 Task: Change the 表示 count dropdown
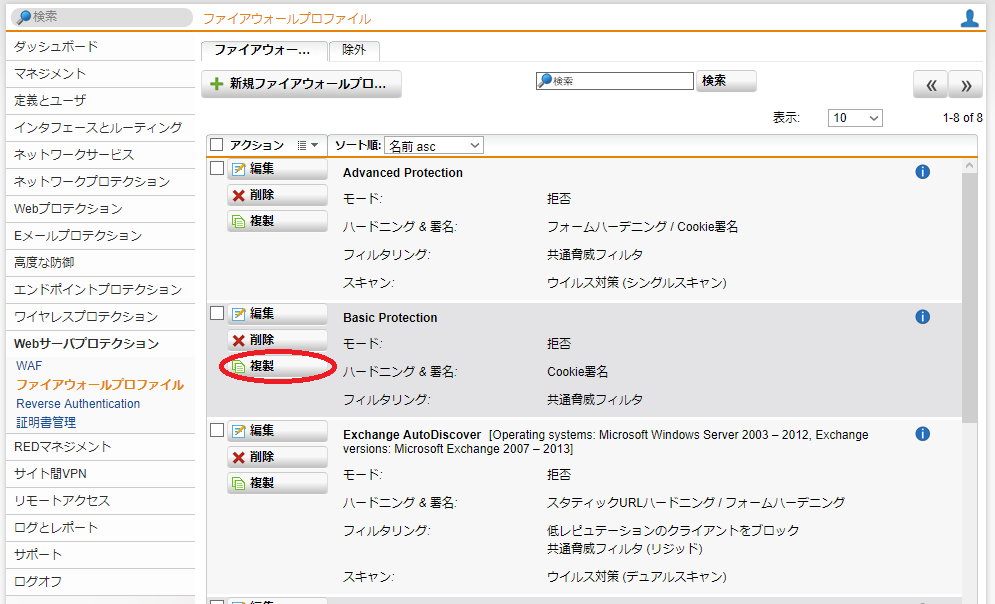pos(855,117)
